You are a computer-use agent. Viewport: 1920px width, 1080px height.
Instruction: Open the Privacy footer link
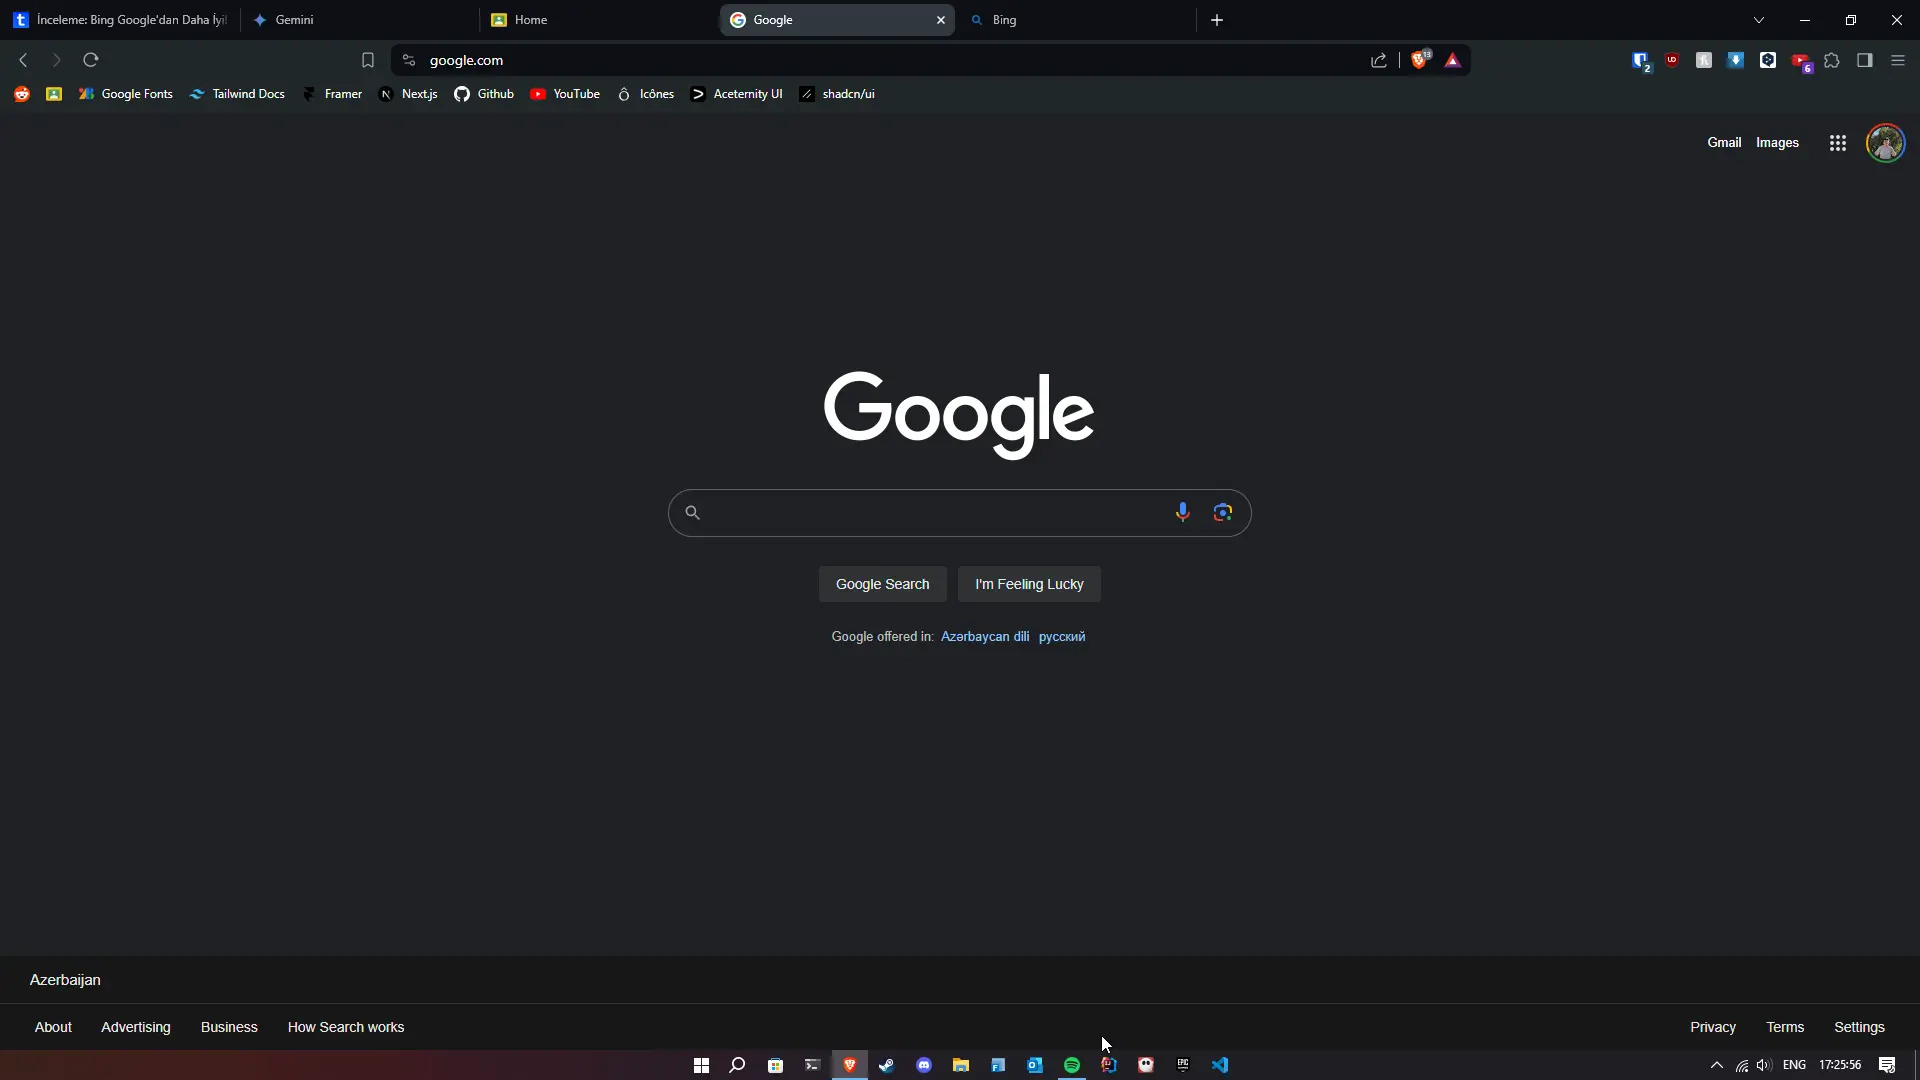tap(1713, 1027)
